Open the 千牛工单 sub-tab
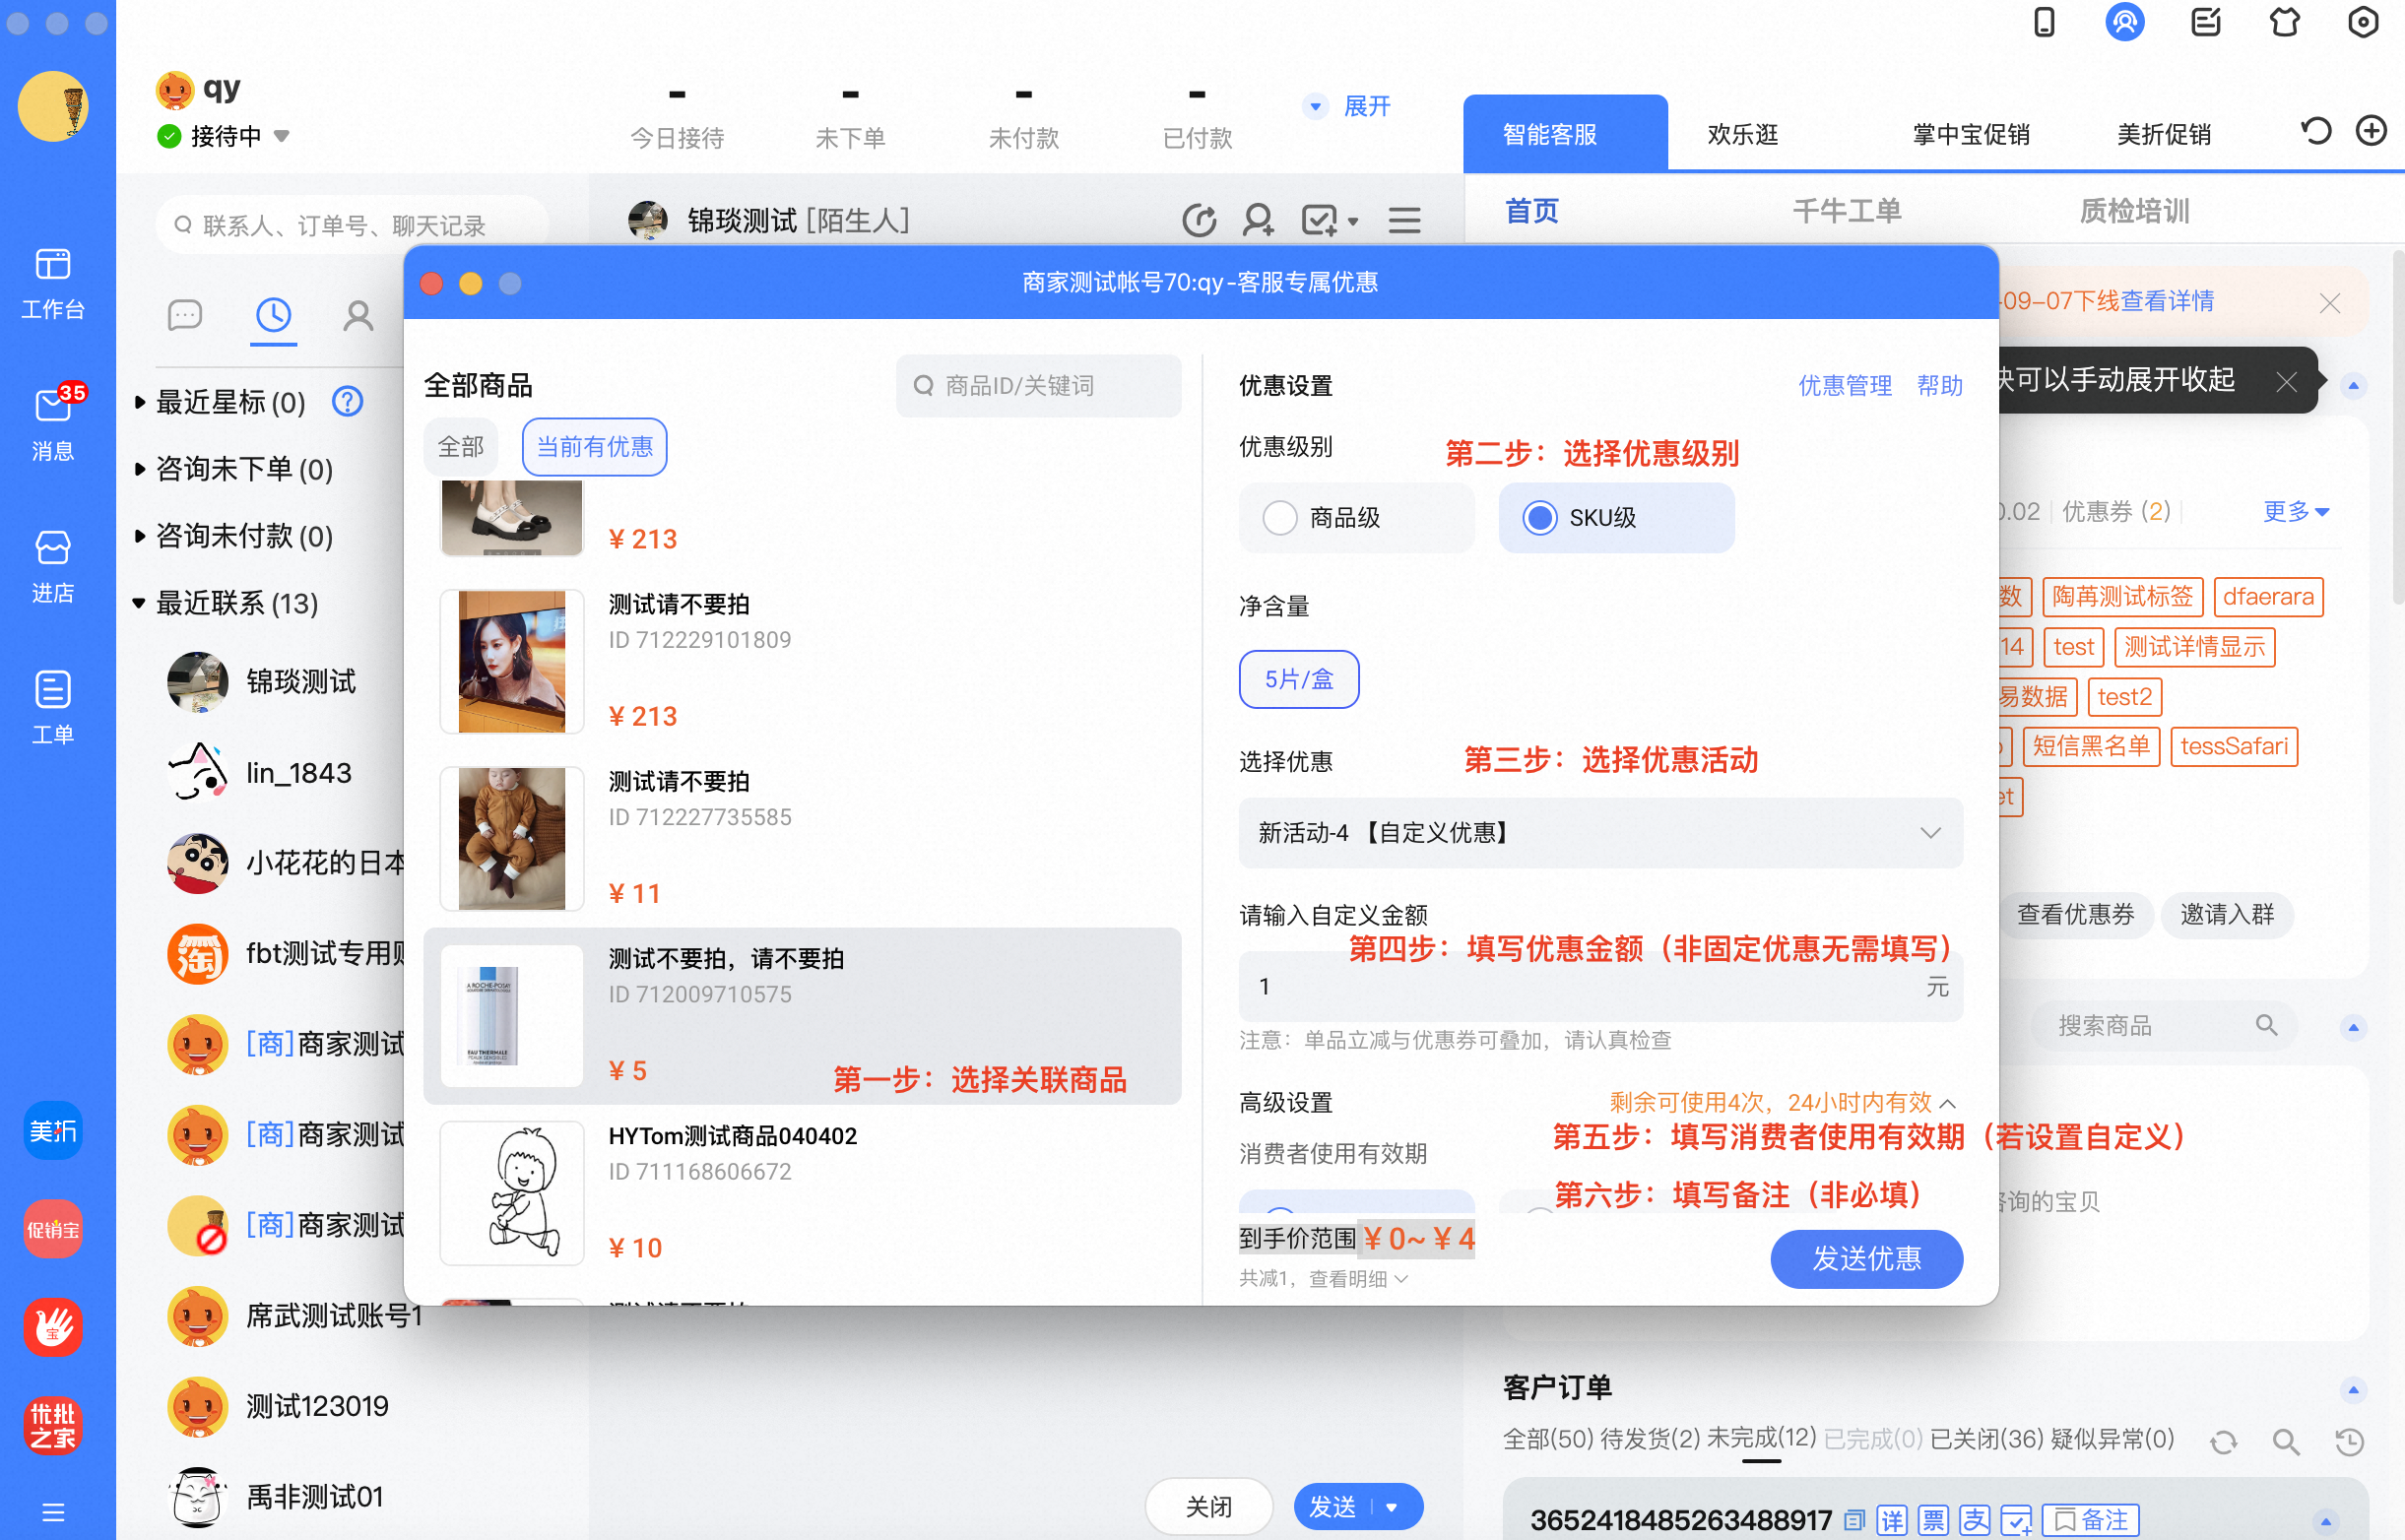 click(1846, 211)
